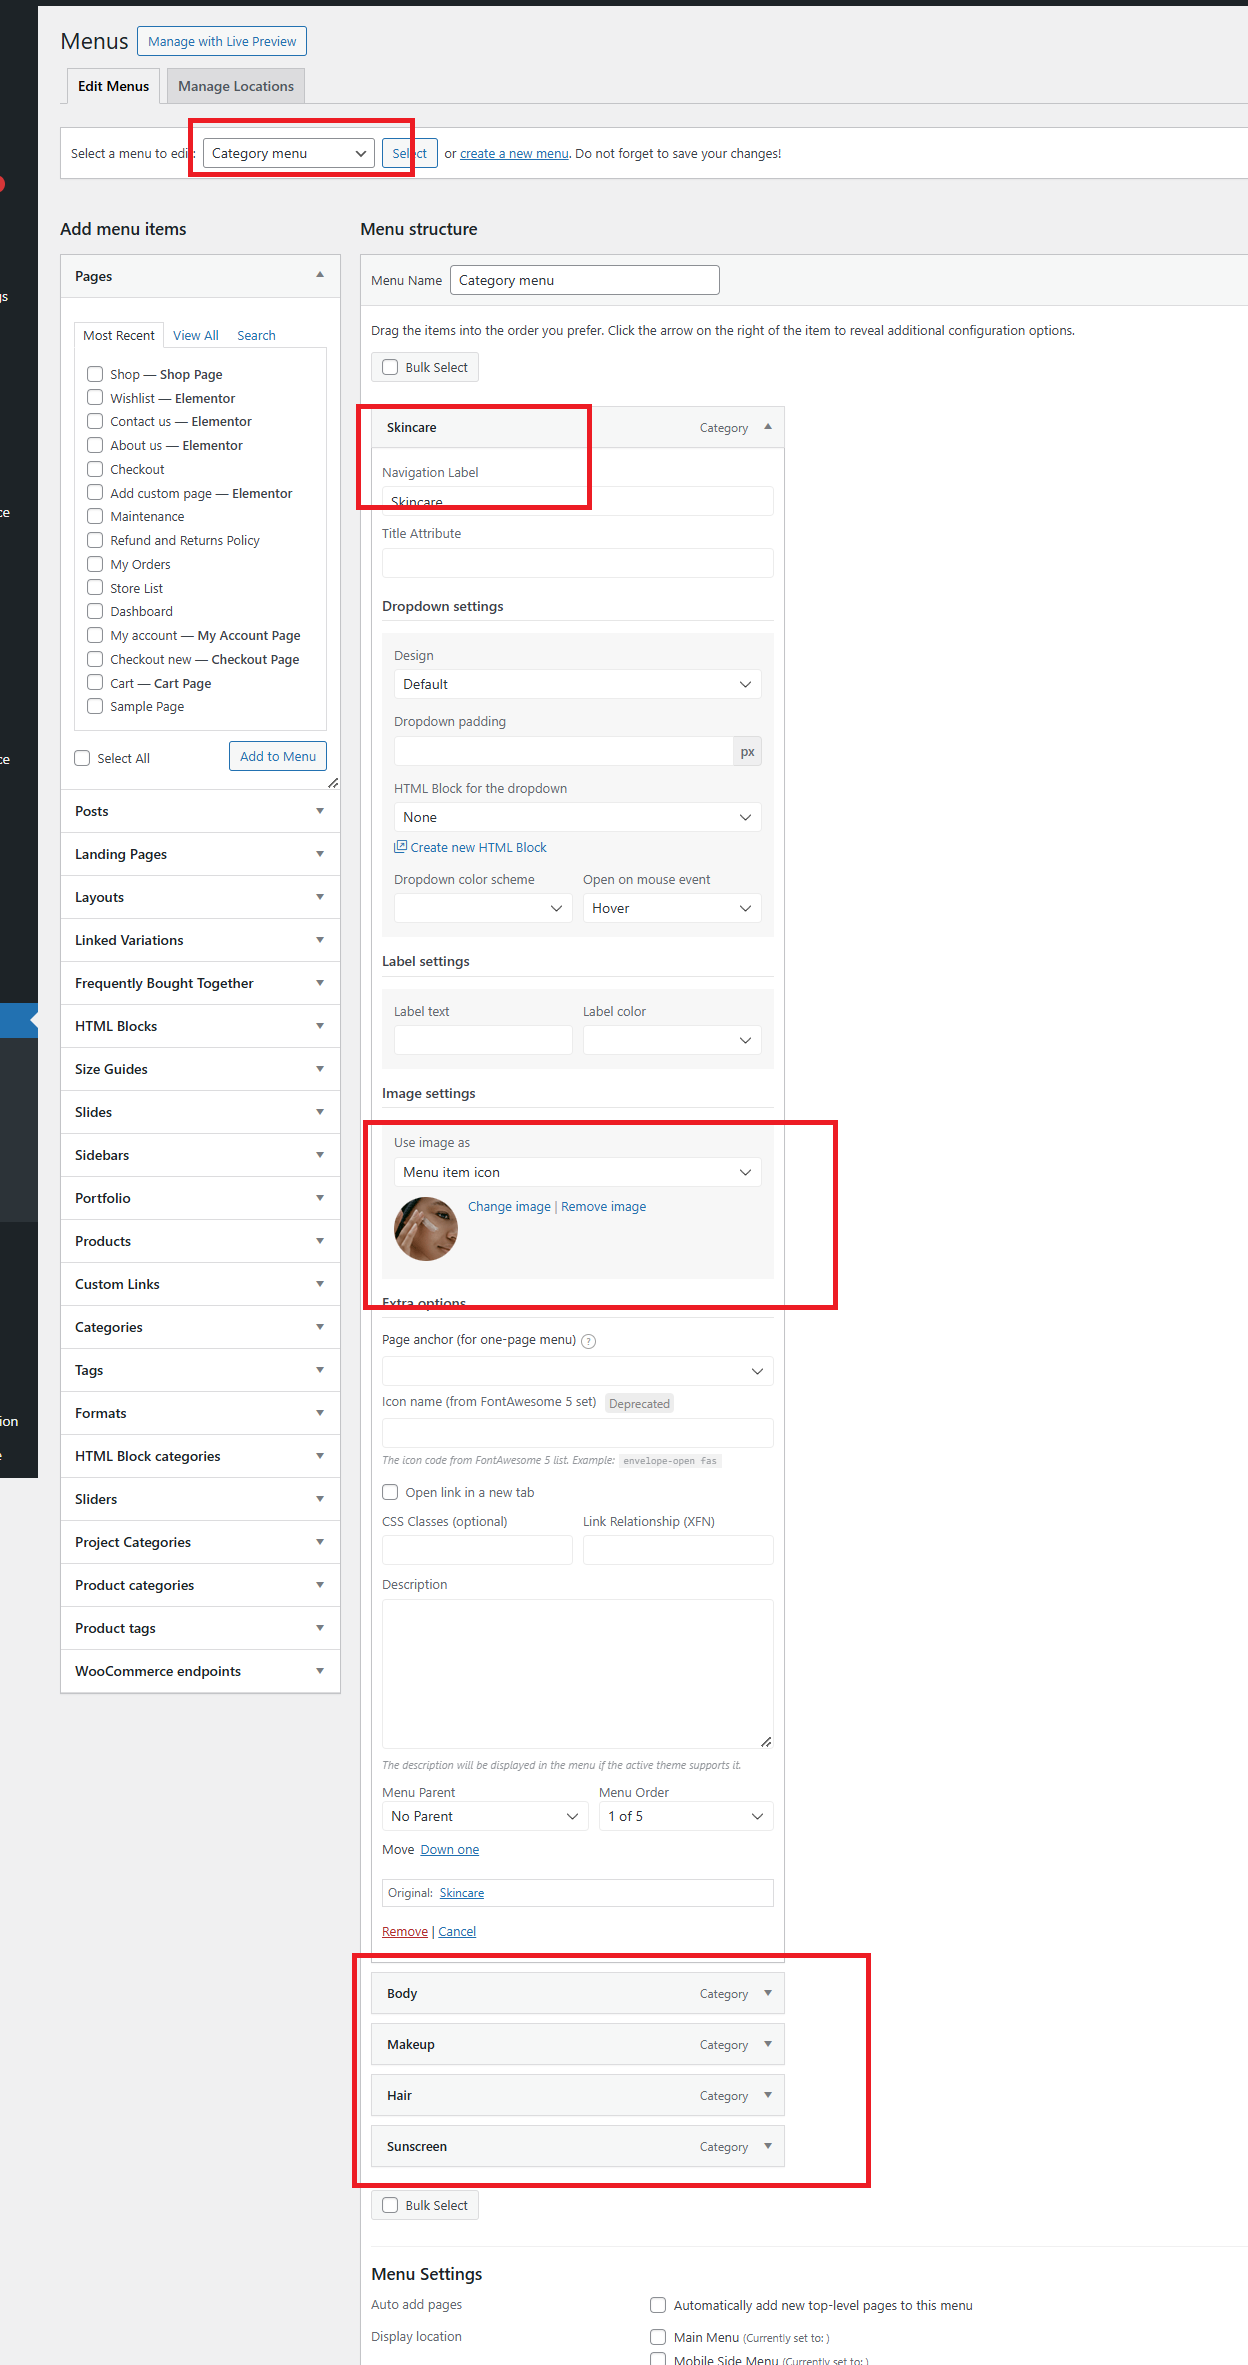Expand the Product categories panel
Screen dimensions: 1248x2365
[320, 1585]
